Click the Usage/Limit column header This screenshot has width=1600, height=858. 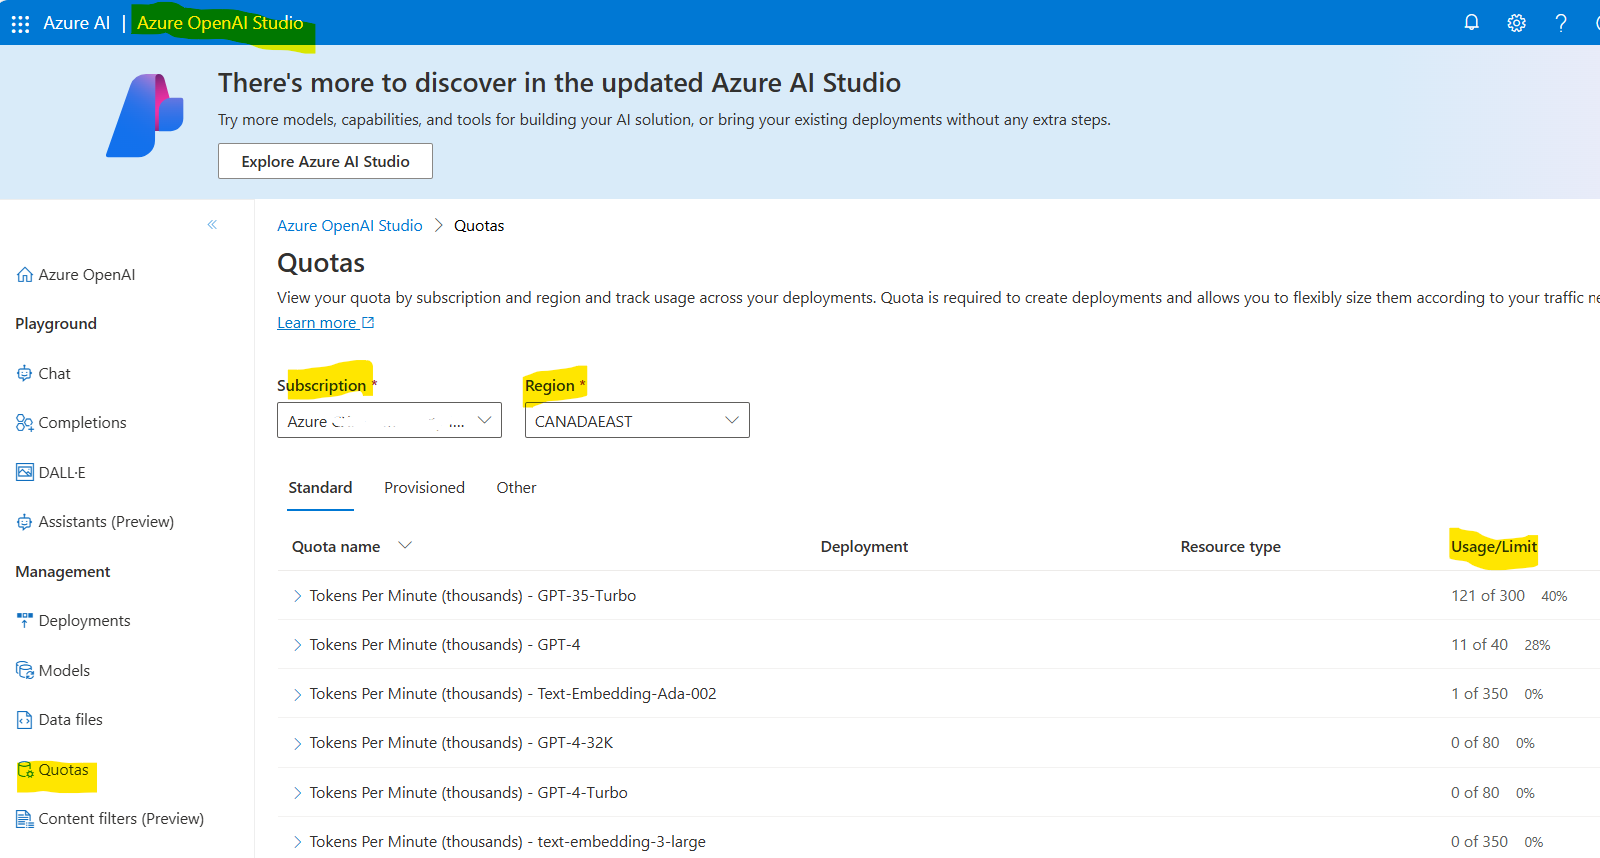coord(1494,547)
